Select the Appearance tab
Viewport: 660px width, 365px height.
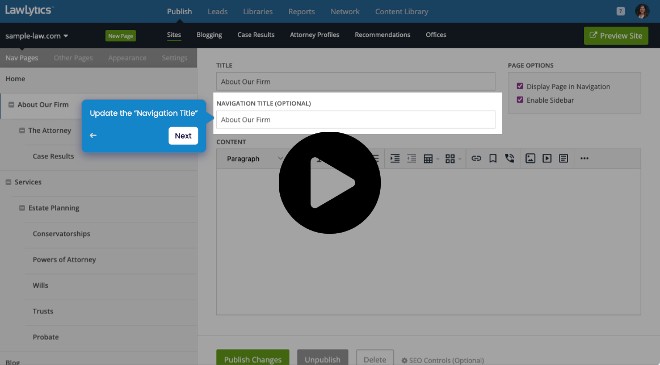(x=127, y=58)
